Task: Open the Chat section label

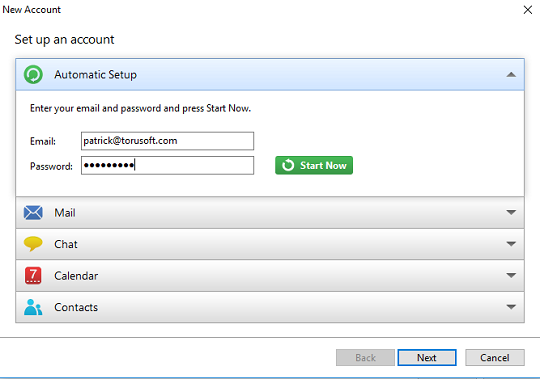Action: click(x=66, y=244)
